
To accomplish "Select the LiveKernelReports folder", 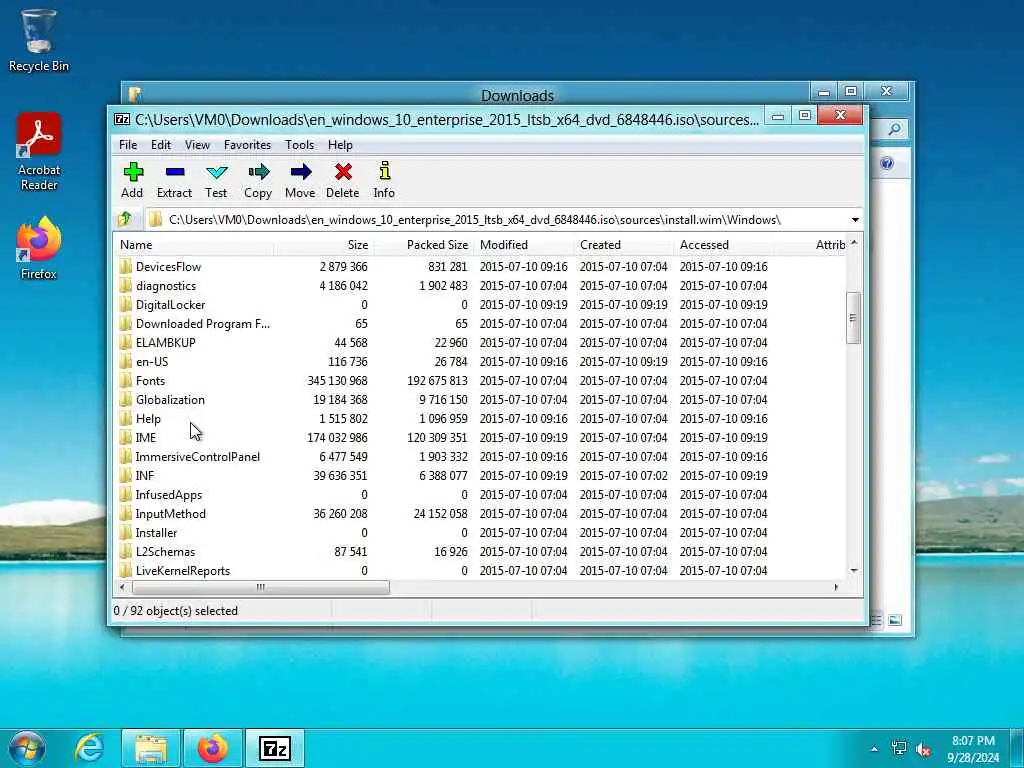I will point(481,571).
